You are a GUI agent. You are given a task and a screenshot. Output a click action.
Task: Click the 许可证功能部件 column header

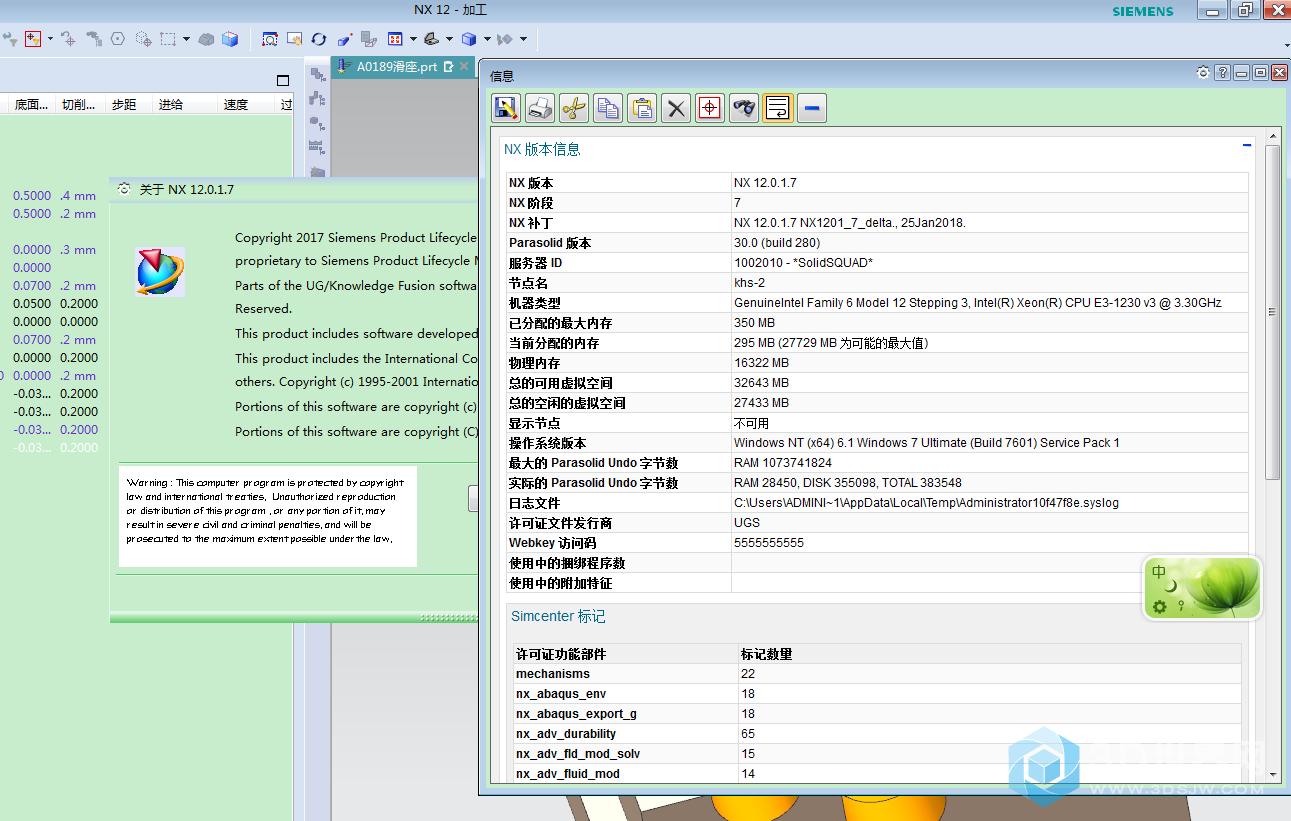[625, 654]
